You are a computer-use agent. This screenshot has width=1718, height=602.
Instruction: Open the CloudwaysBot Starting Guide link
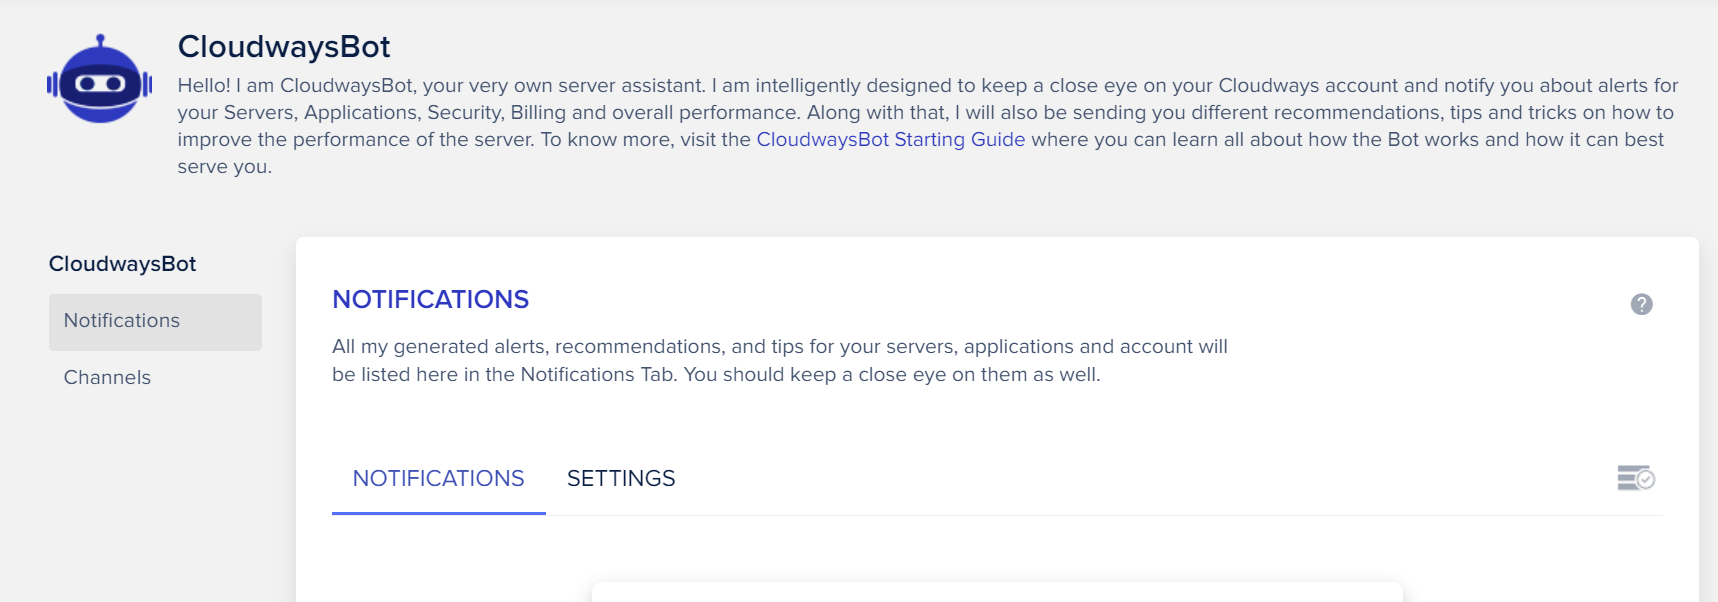click(890, 139)
